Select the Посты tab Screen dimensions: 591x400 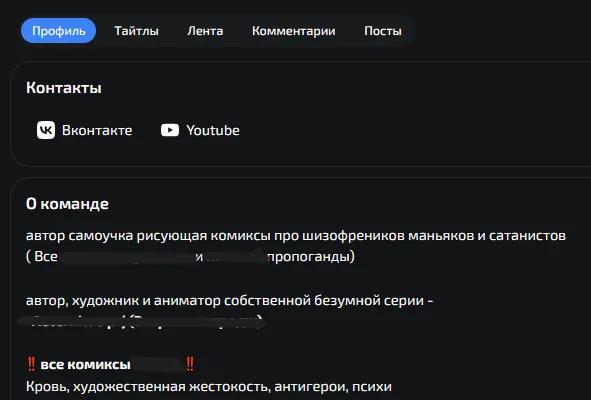(383, 31)
